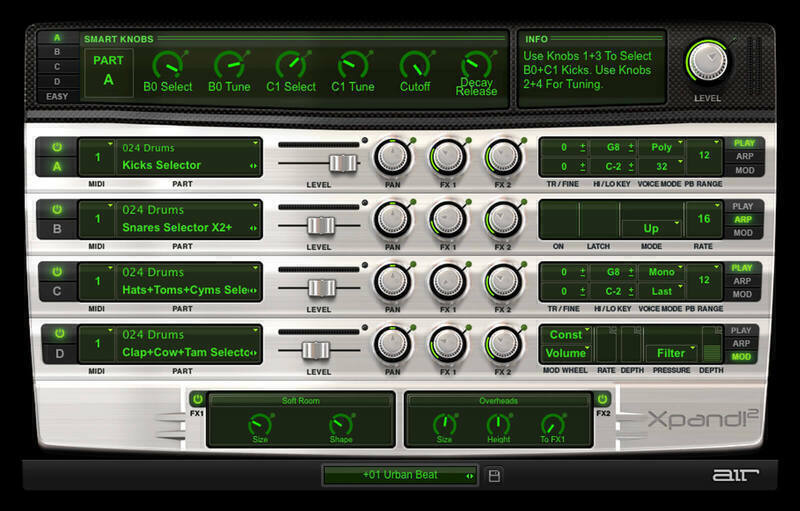Click the B0 Tune smart knob
The height and width of the screenshot is (511, 800).
(231, 65)
